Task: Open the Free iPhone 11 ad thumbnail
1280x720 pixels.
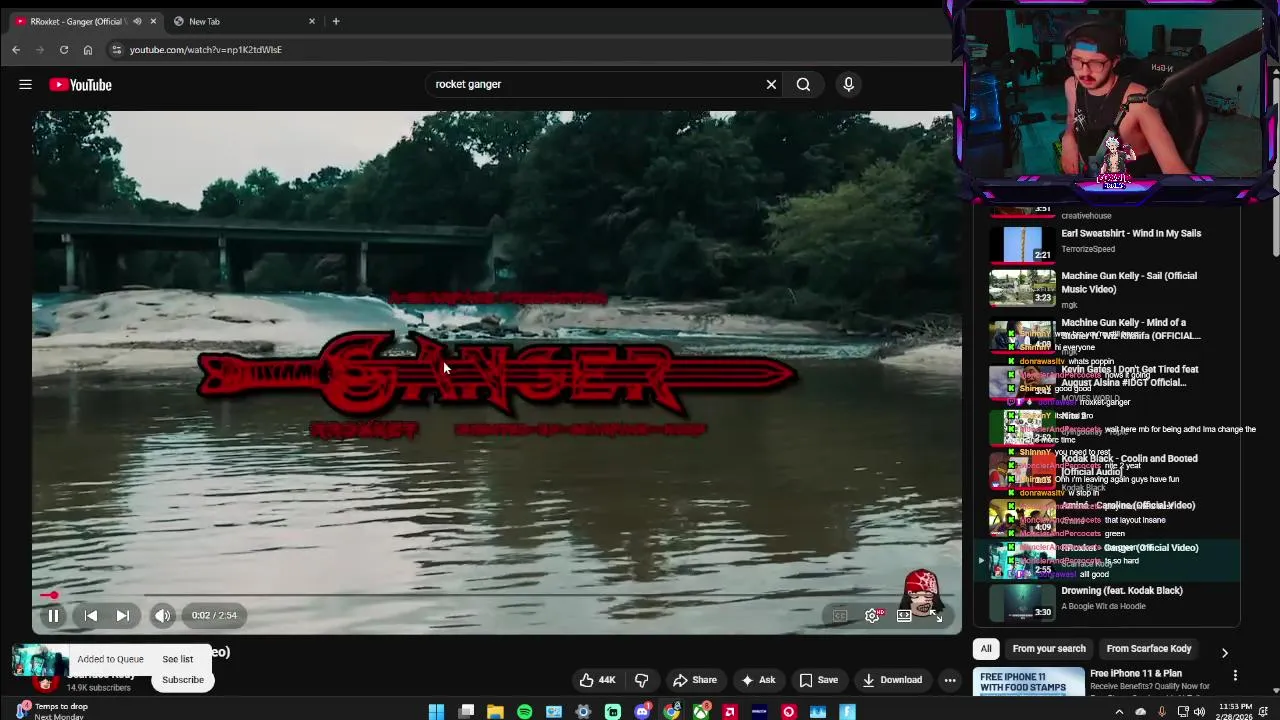Action: pyautogui.click(x=1029, y=682)
